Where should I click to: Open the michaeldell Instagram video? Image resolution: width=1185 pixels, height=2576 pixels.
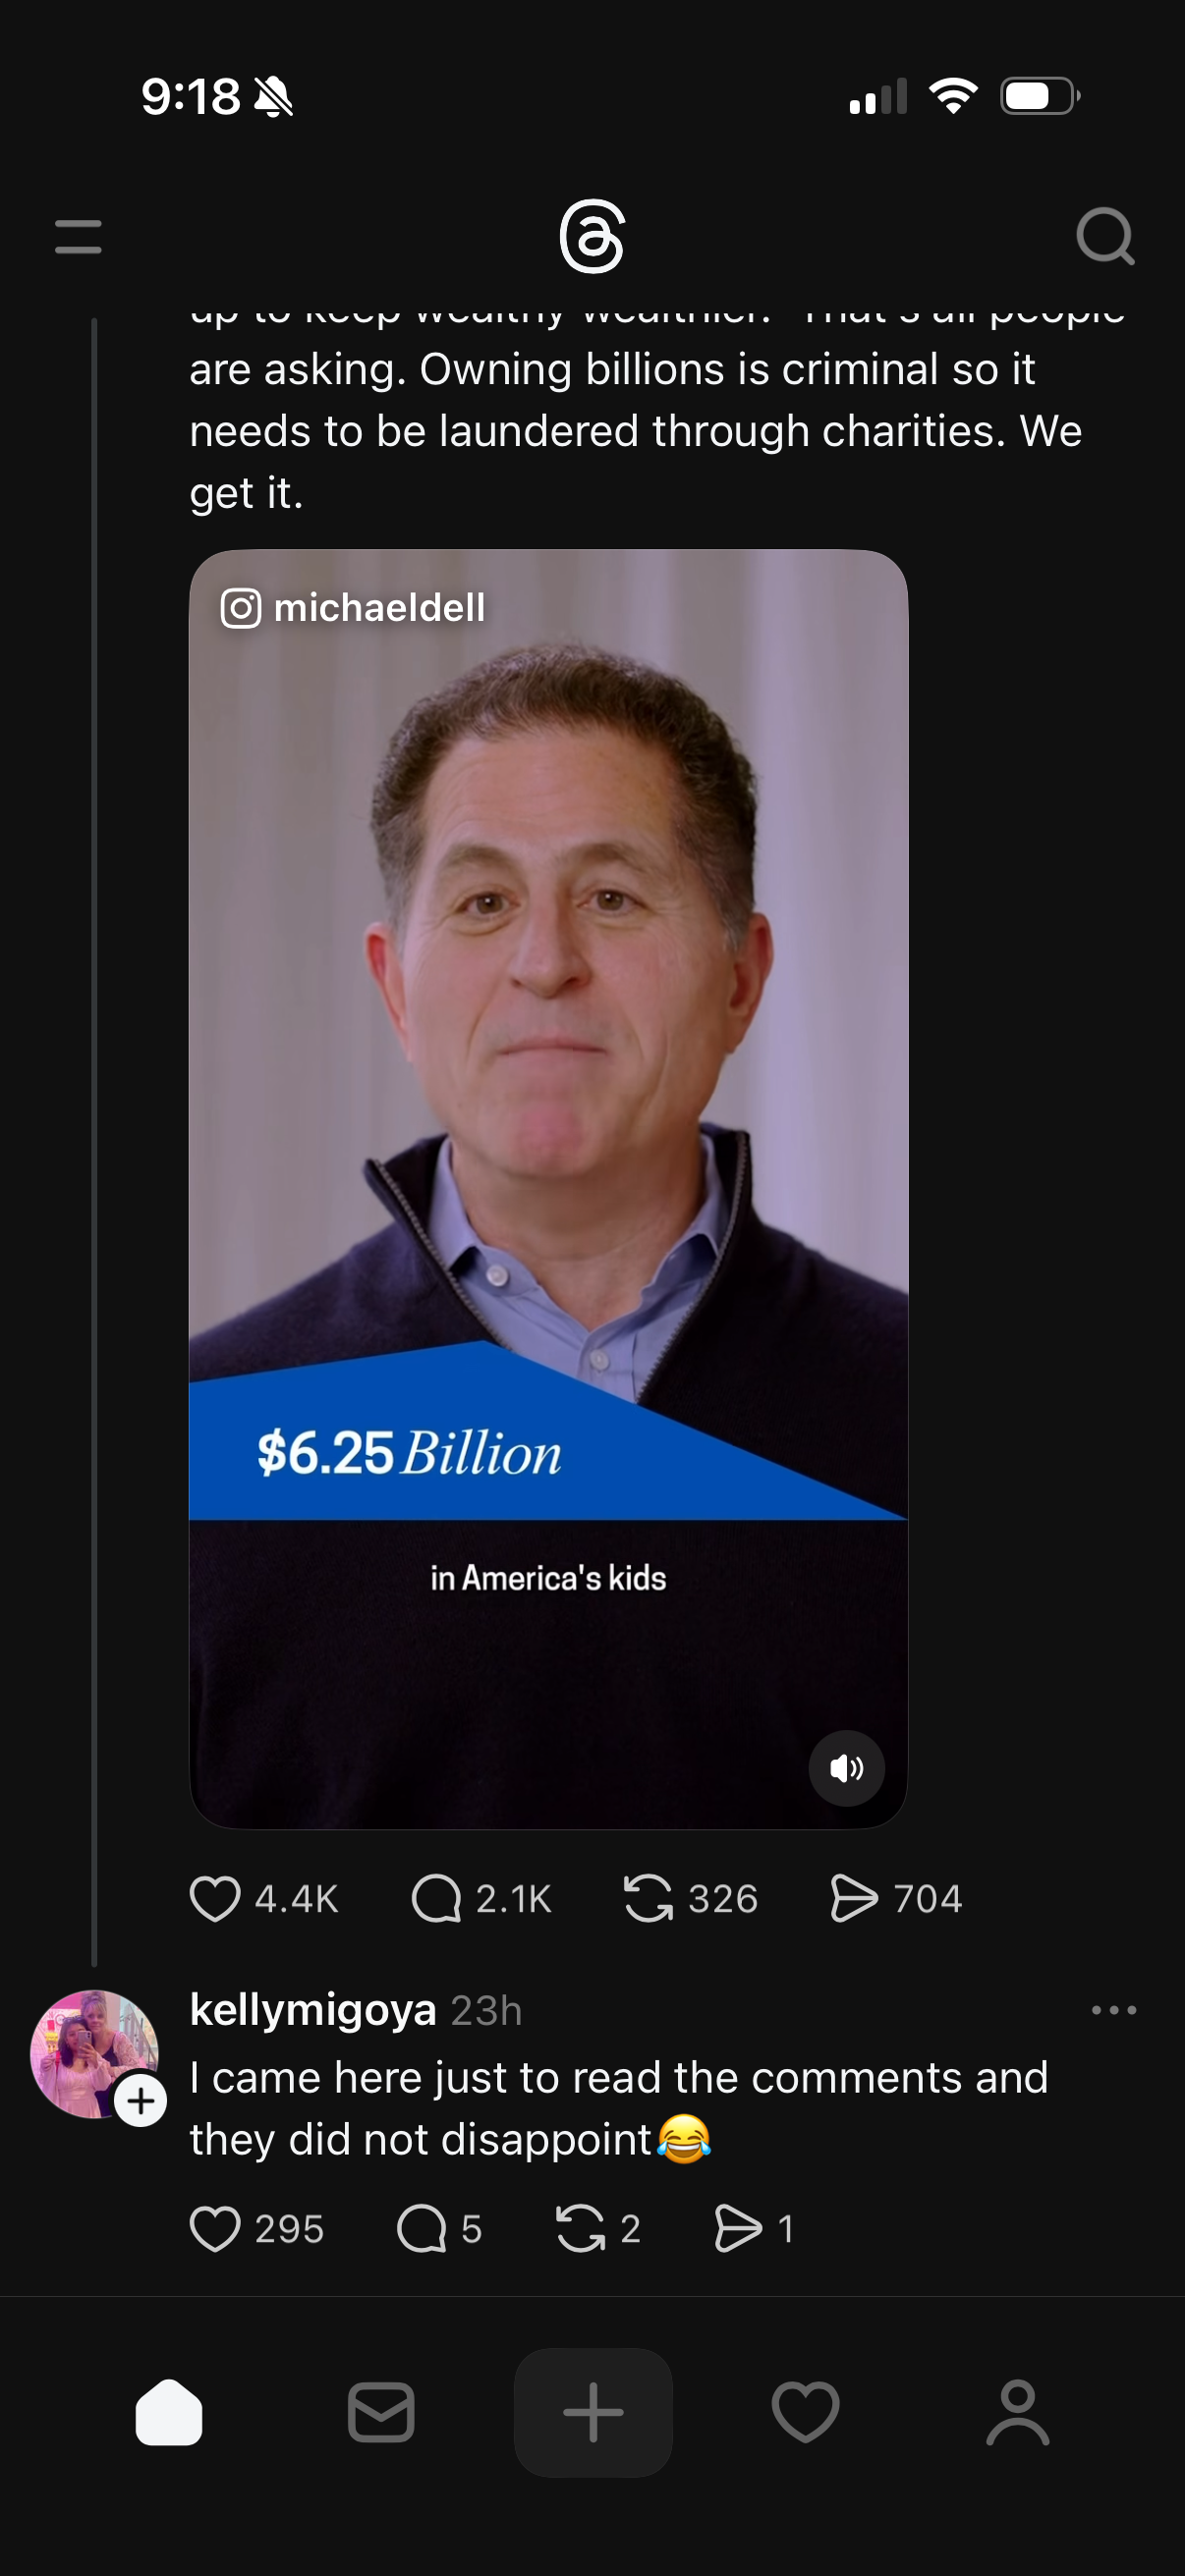(548, 1188)
